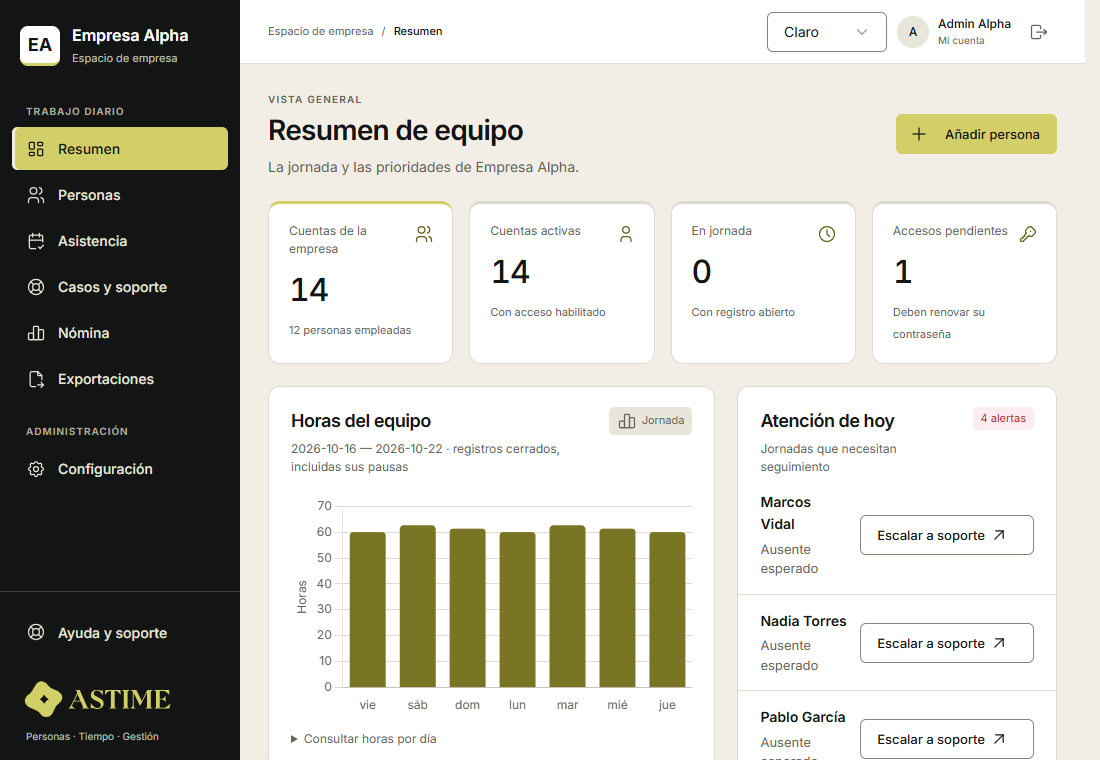Select the vie bar in chart
This screenshot has width=1100, height=760.
pyautogui.click(x=368, y=609)
